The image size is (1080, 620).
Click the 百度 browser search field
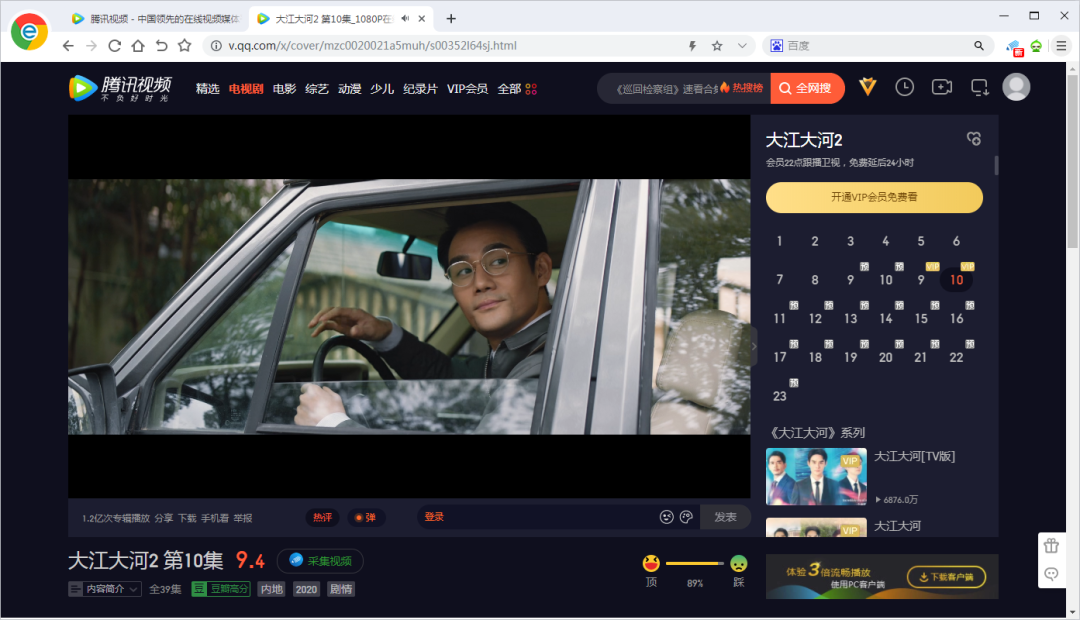click(x=878, y=45)
